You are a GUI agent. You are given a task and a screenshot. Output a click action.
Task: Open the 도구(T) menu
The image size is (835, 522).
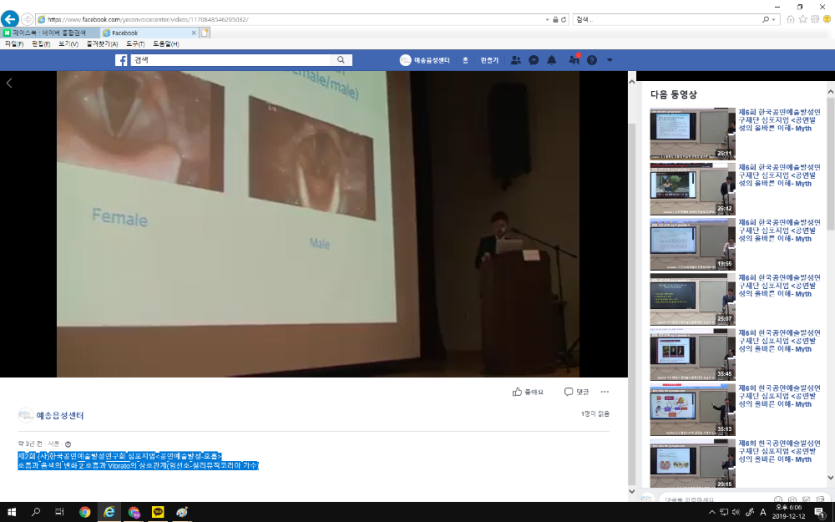point(135,44)
